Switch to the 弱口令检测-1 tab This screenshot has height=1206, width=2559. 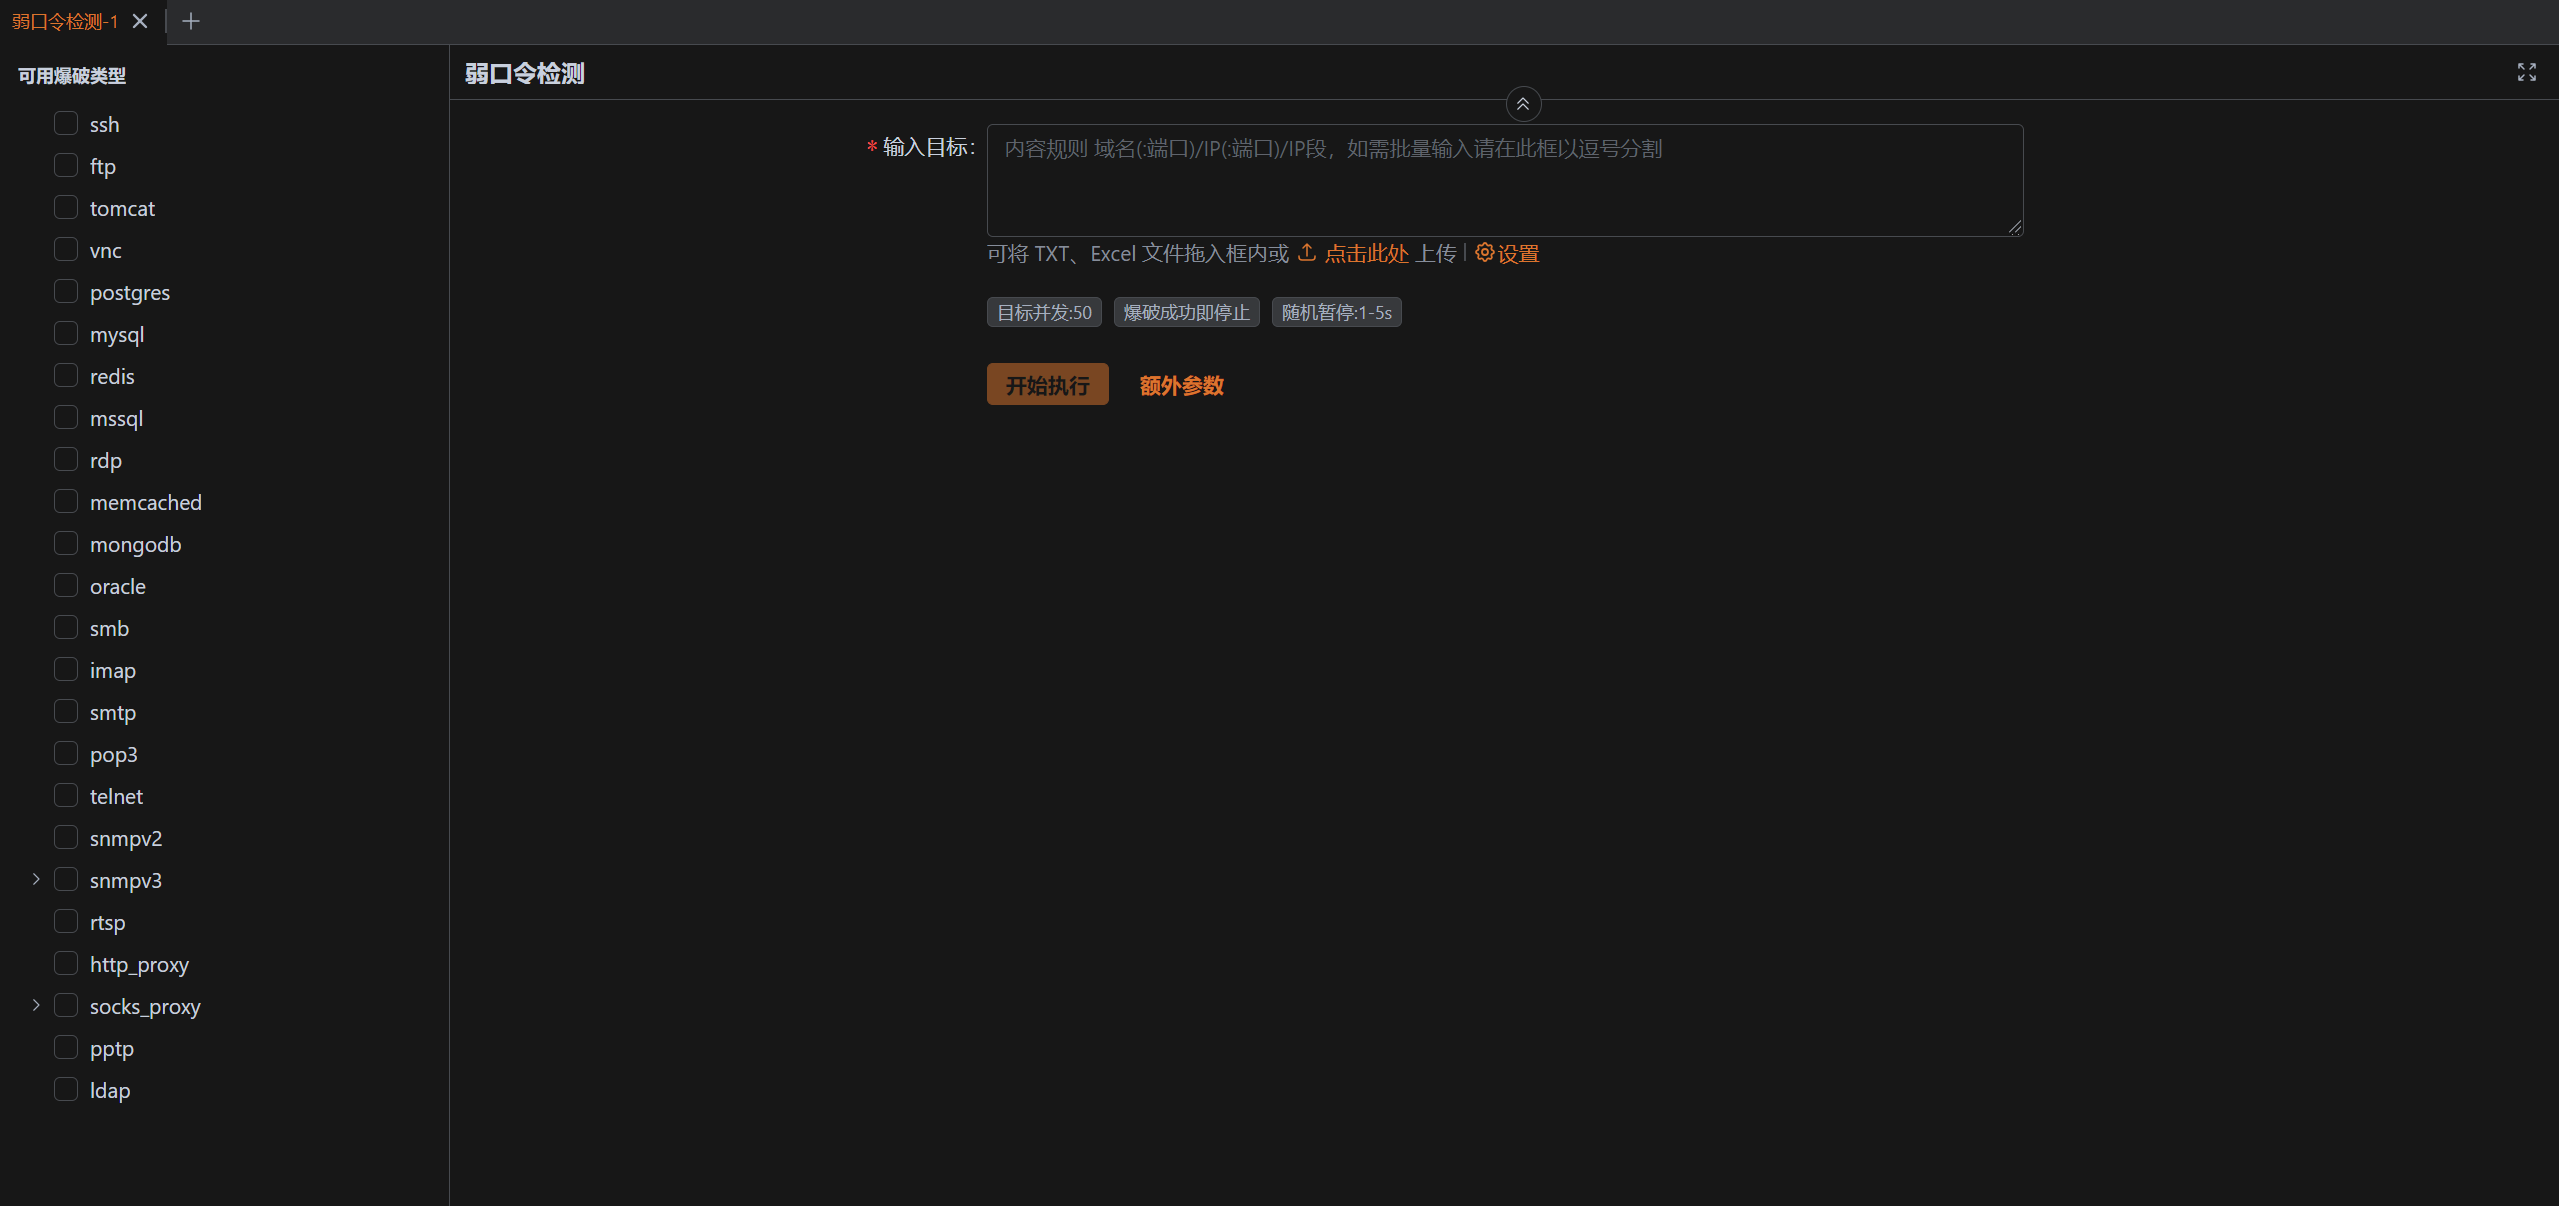(x=65, y=21)
